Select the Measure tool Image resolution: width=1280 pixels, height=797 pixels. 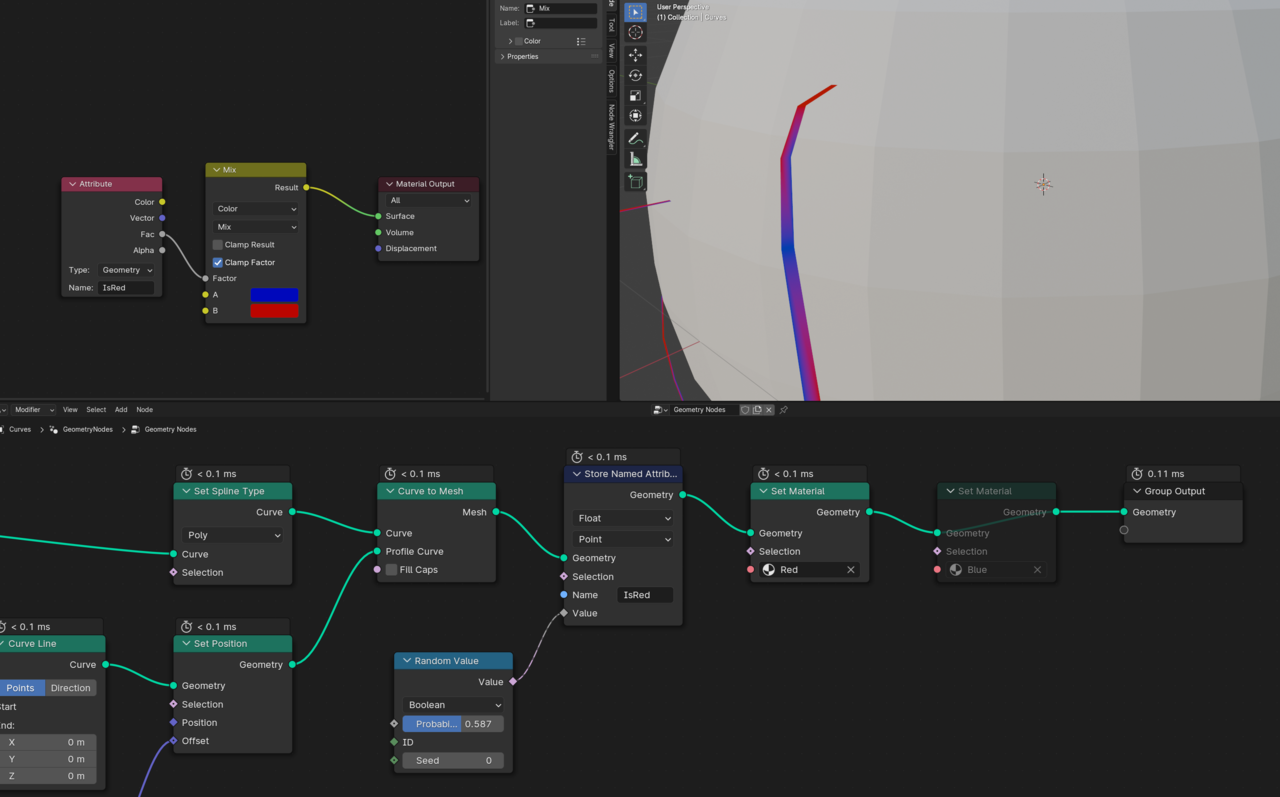click(635, 160)
